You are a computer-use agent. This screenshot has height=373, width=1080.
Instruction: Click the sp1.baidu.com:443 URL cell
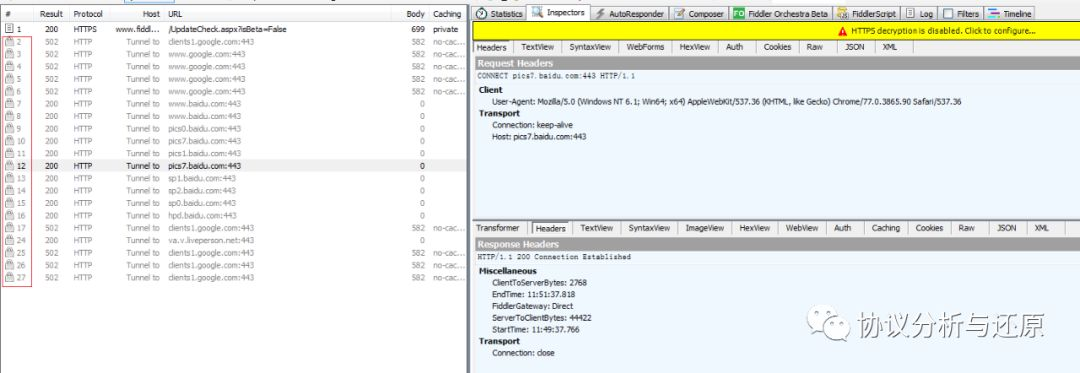tap(202, 178)
